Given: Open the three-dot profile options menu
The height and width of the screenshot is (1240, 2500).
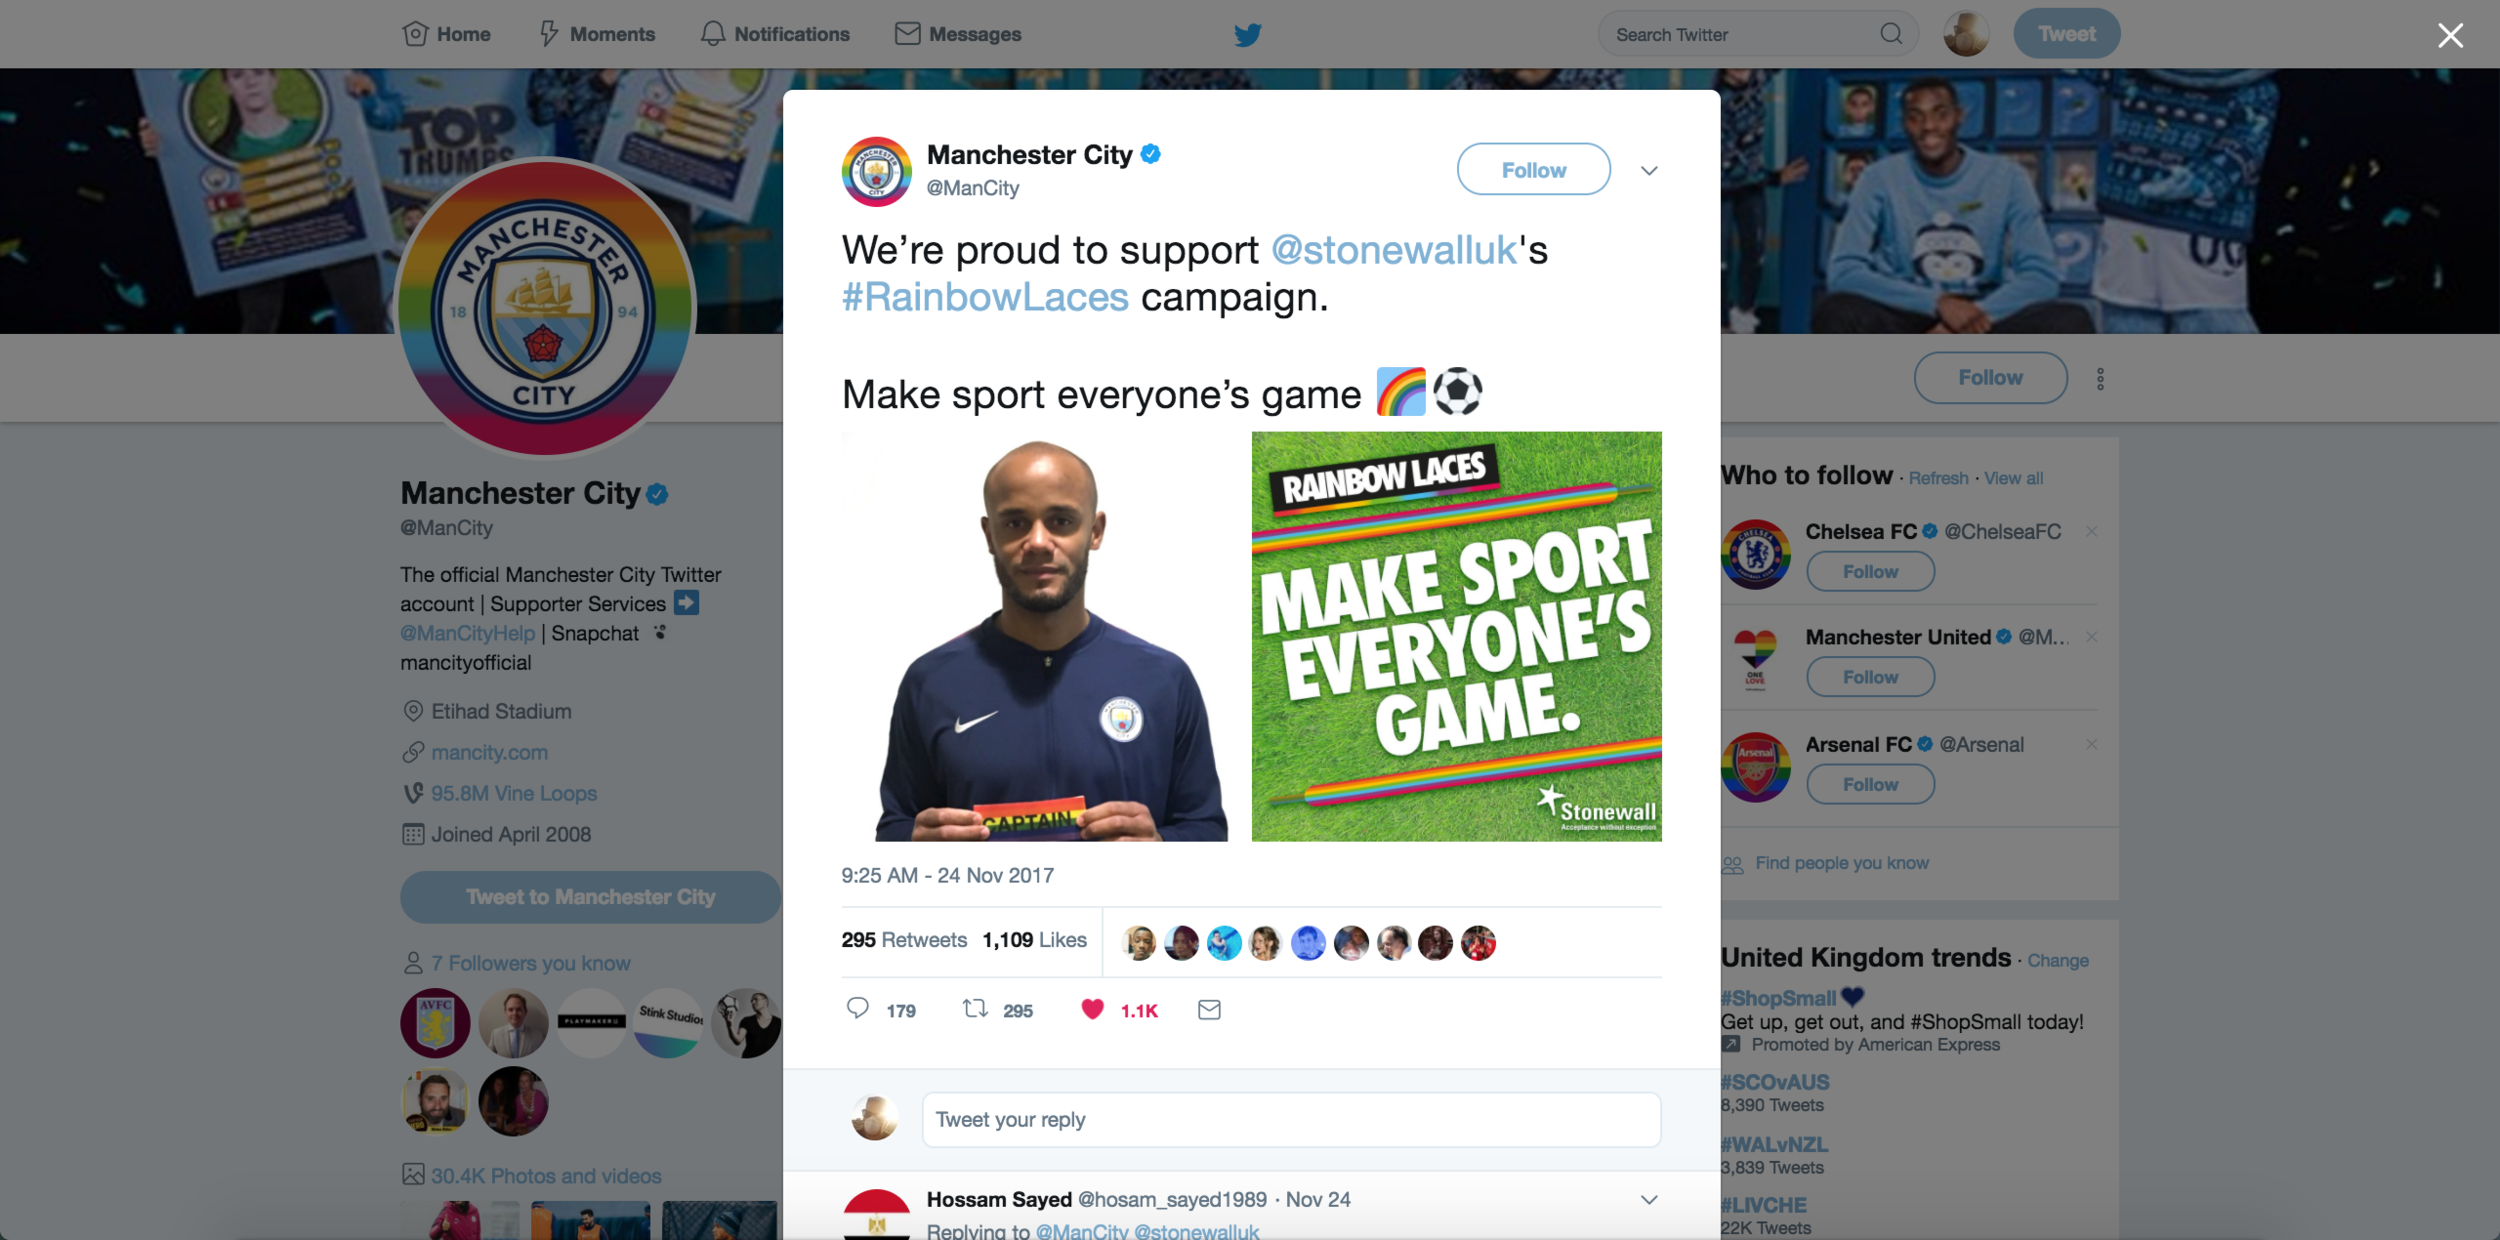Looking at the screenshot, I should click(x=2100, y=379).
